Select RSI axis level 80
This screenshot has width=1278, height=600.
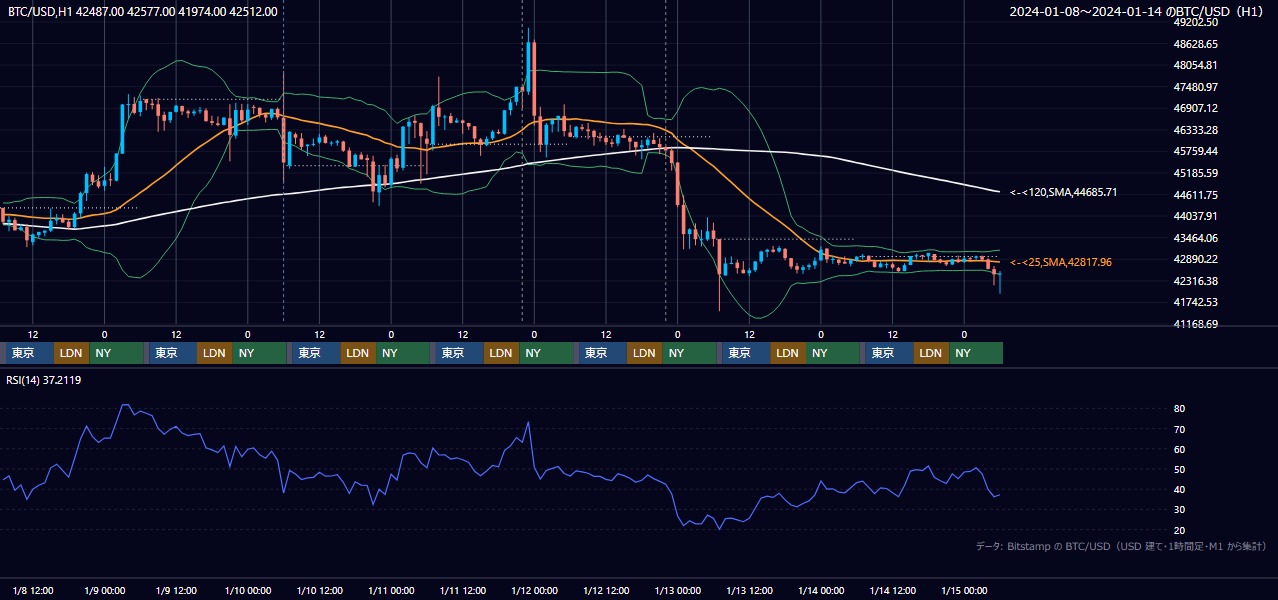1180,409
